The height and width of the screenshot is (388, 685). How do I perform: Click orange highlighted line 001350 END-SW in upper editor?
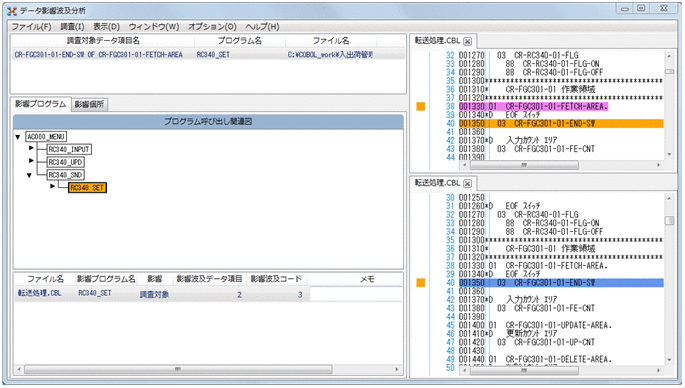tap(561, 124)
